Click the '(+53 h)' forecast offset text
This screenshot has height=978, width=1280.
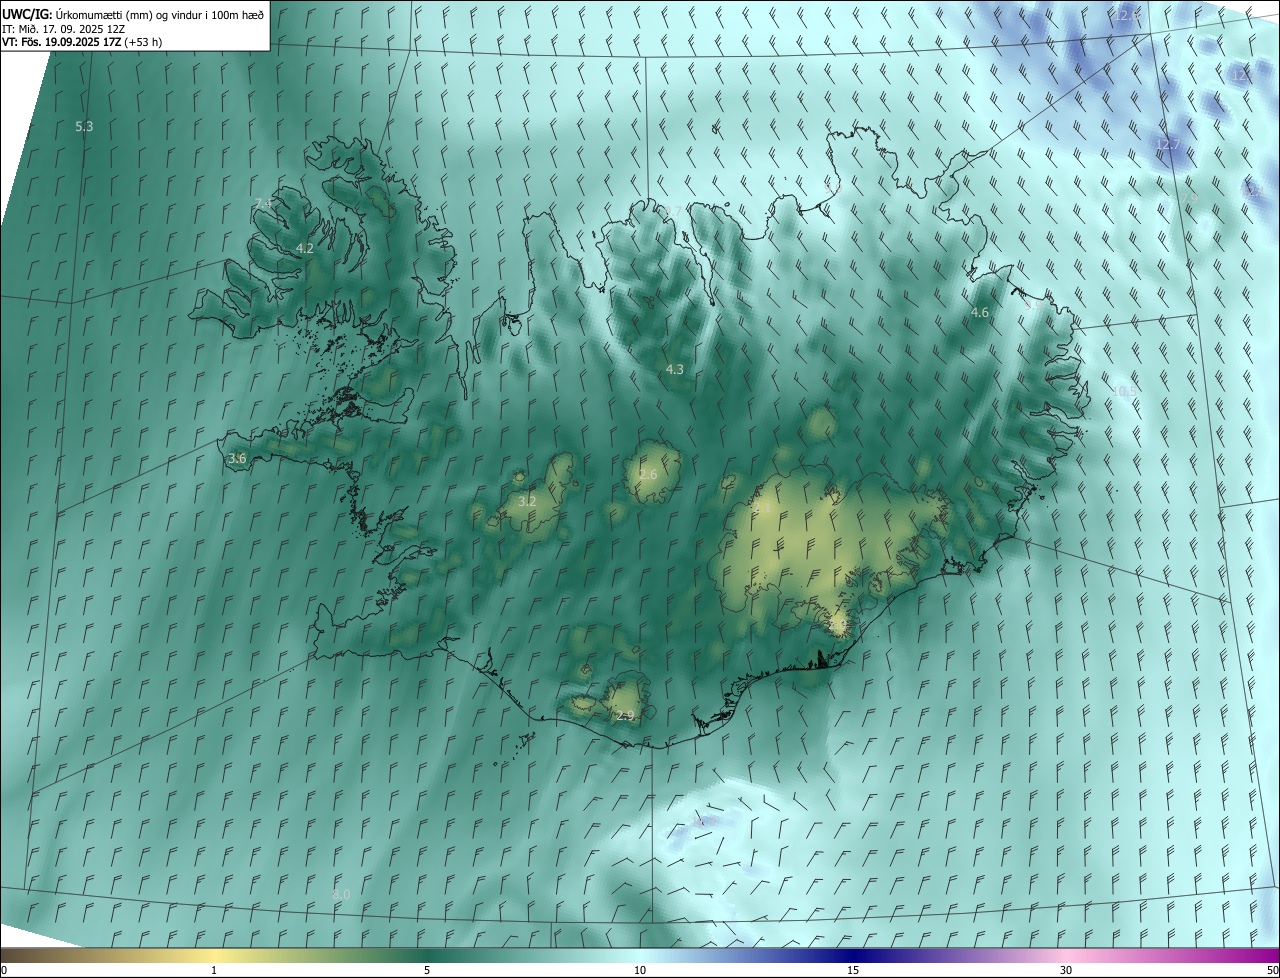point(144,42)
